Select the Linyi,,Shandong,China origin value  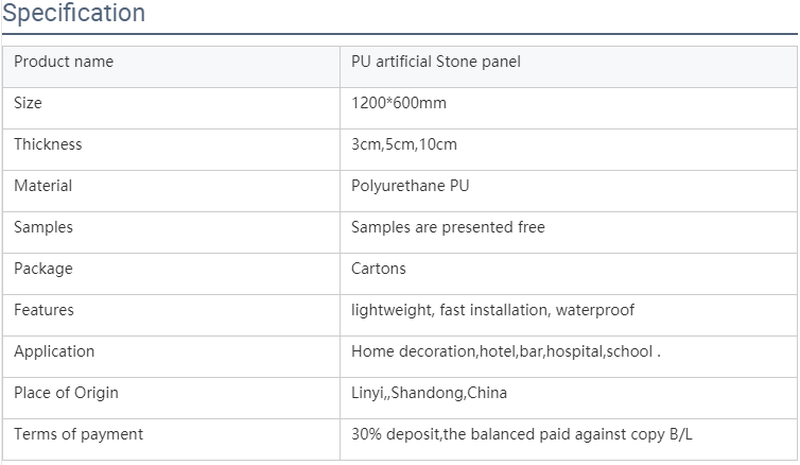click(x=429, y=393)
